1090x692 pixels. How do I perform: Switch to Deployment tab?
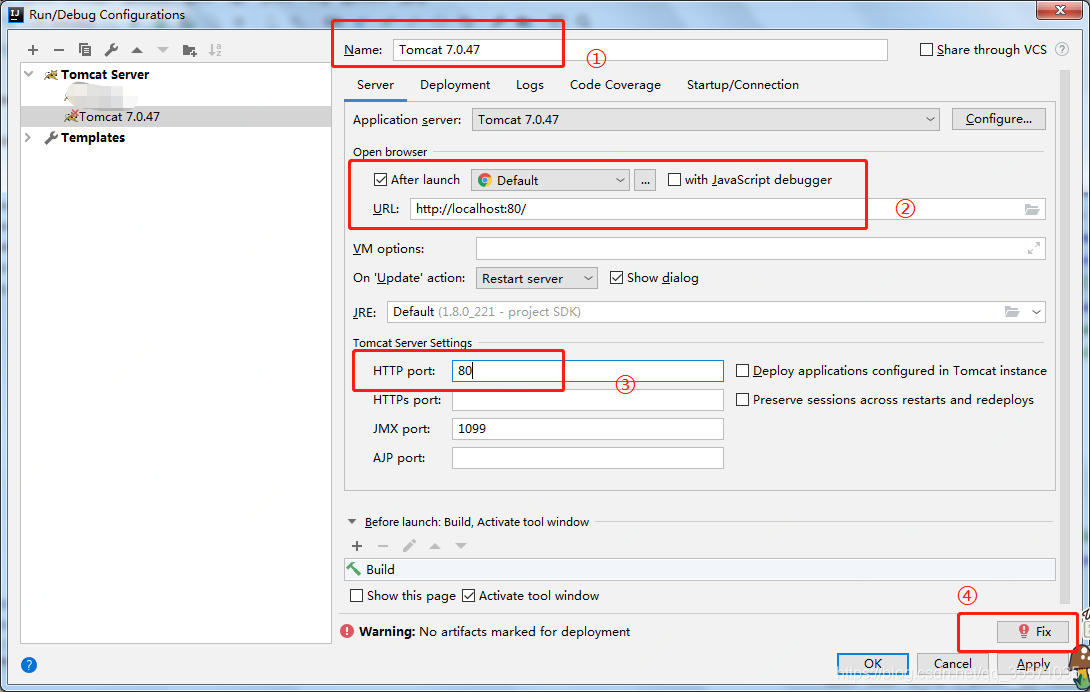pyautogui.click(x=455, y=85)
